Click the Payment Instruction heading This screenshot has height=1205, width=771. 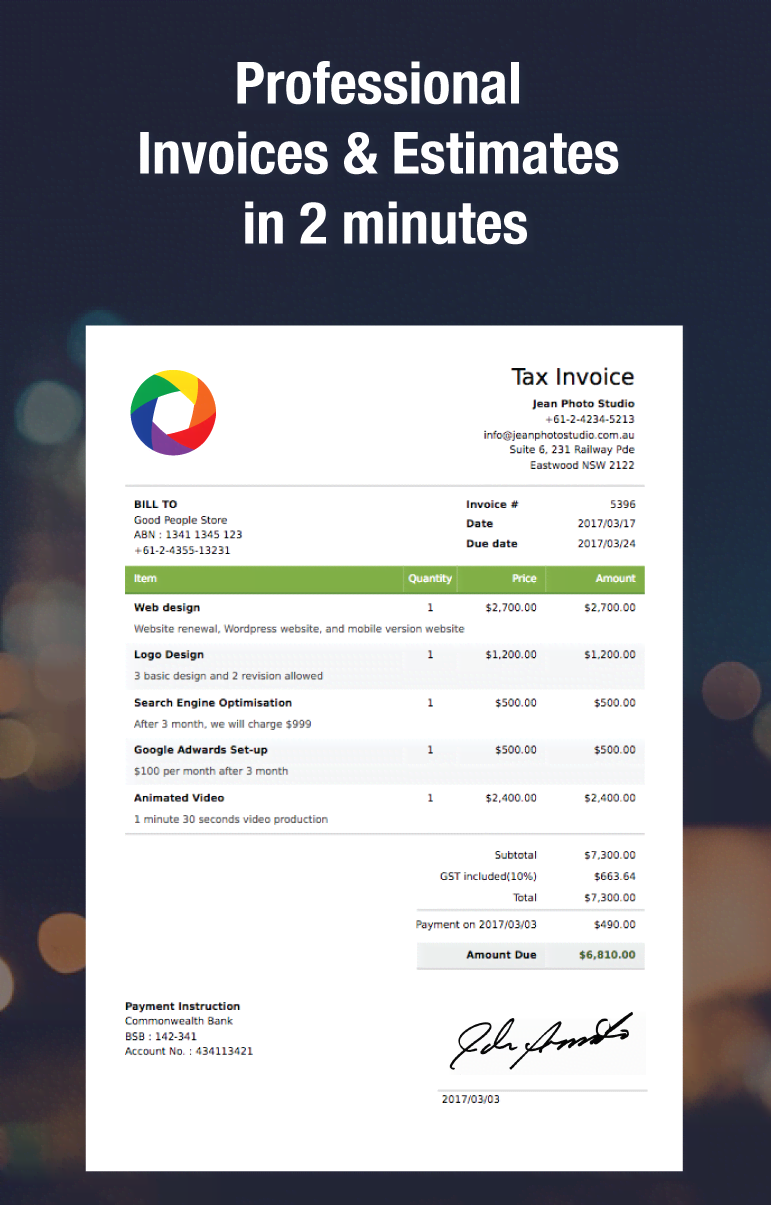pyautogui.click(x=182, y=1006)
